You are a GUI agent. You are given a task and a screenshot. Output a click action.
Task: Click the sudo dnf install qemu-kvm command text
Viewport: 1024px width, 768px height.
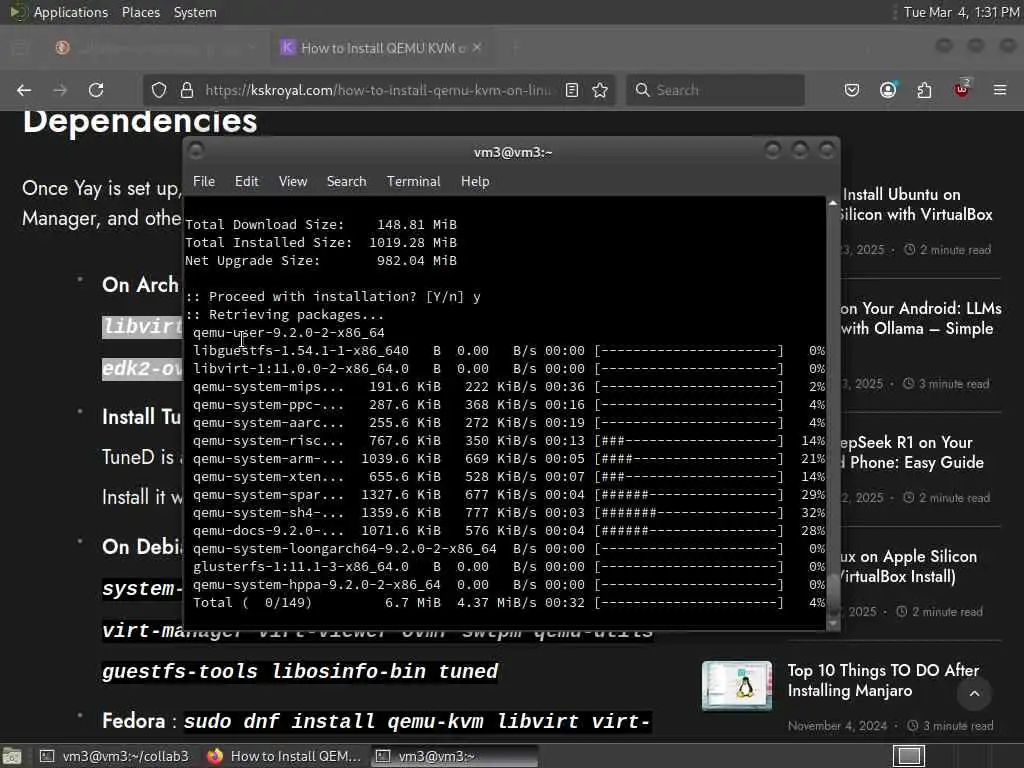point(417,721)
